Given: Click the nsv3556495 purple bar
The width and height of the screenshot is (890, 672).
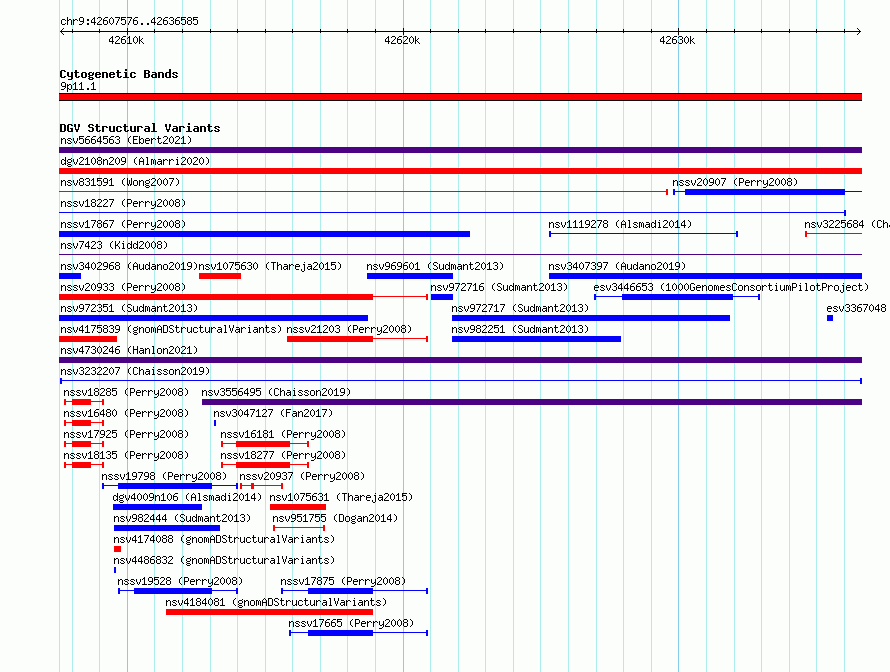Looking at the screenshot, I should [x=532, y=402].
